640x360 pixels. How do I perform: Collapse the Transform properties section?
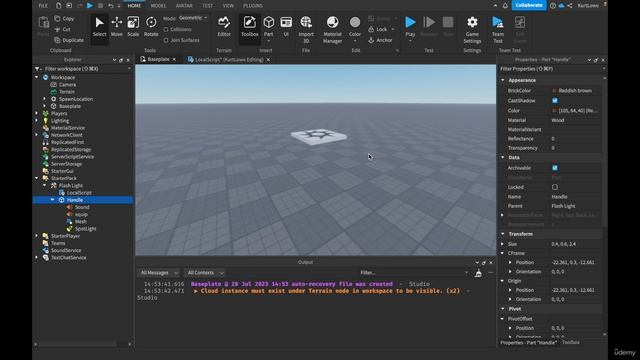pyautogui.click(x=503, y=234)
